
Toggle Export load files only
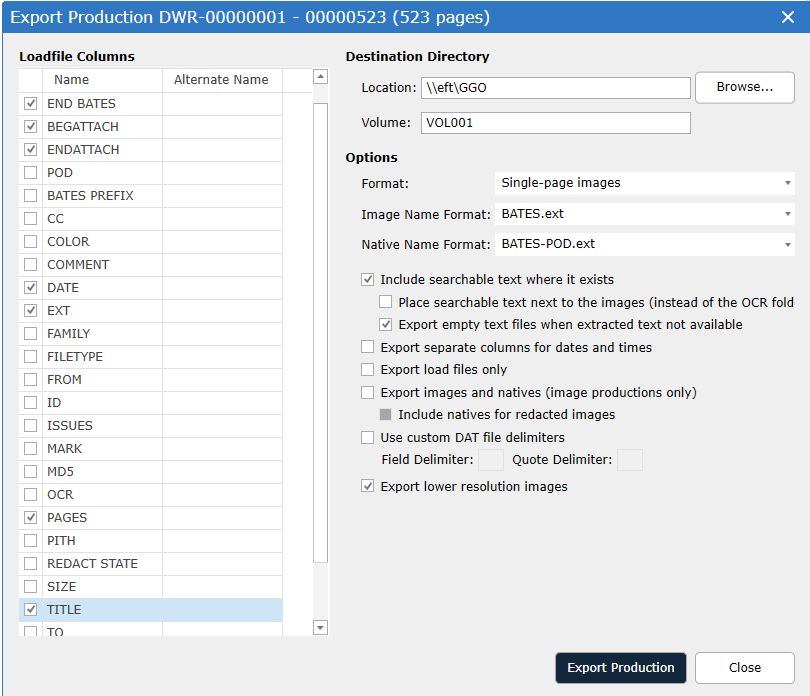point(367,369)
